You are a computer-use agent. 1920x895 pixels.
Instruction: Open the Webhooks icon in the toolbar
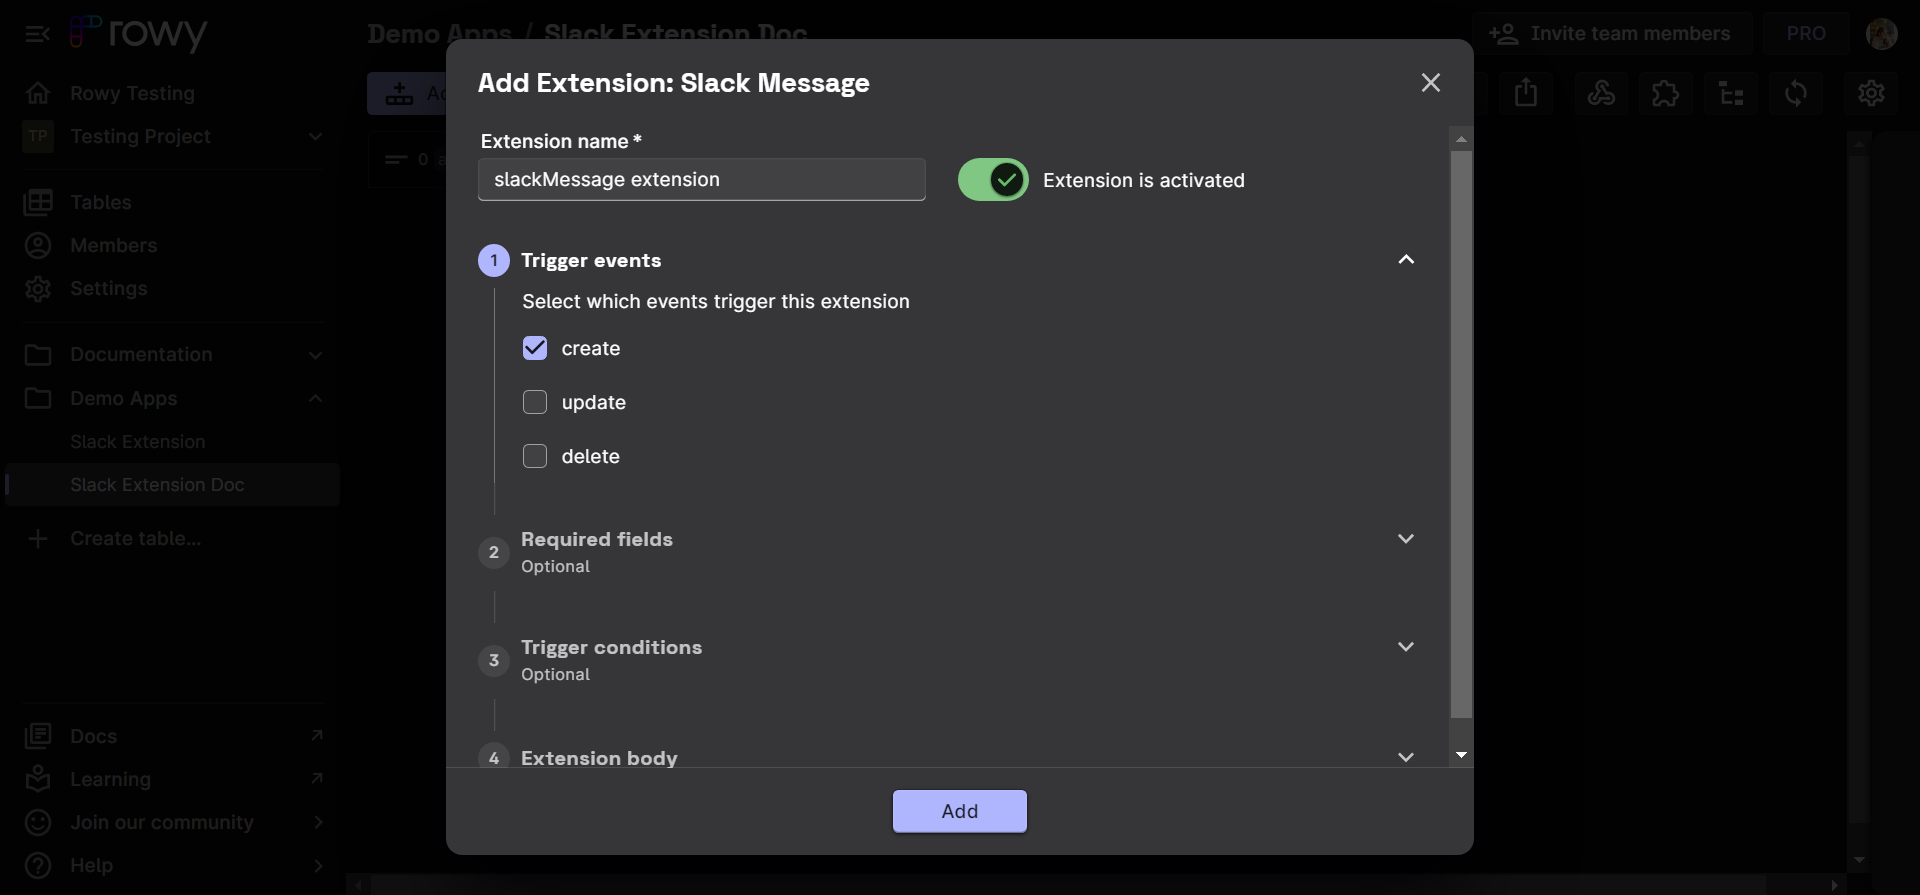tap(1601, 94)
